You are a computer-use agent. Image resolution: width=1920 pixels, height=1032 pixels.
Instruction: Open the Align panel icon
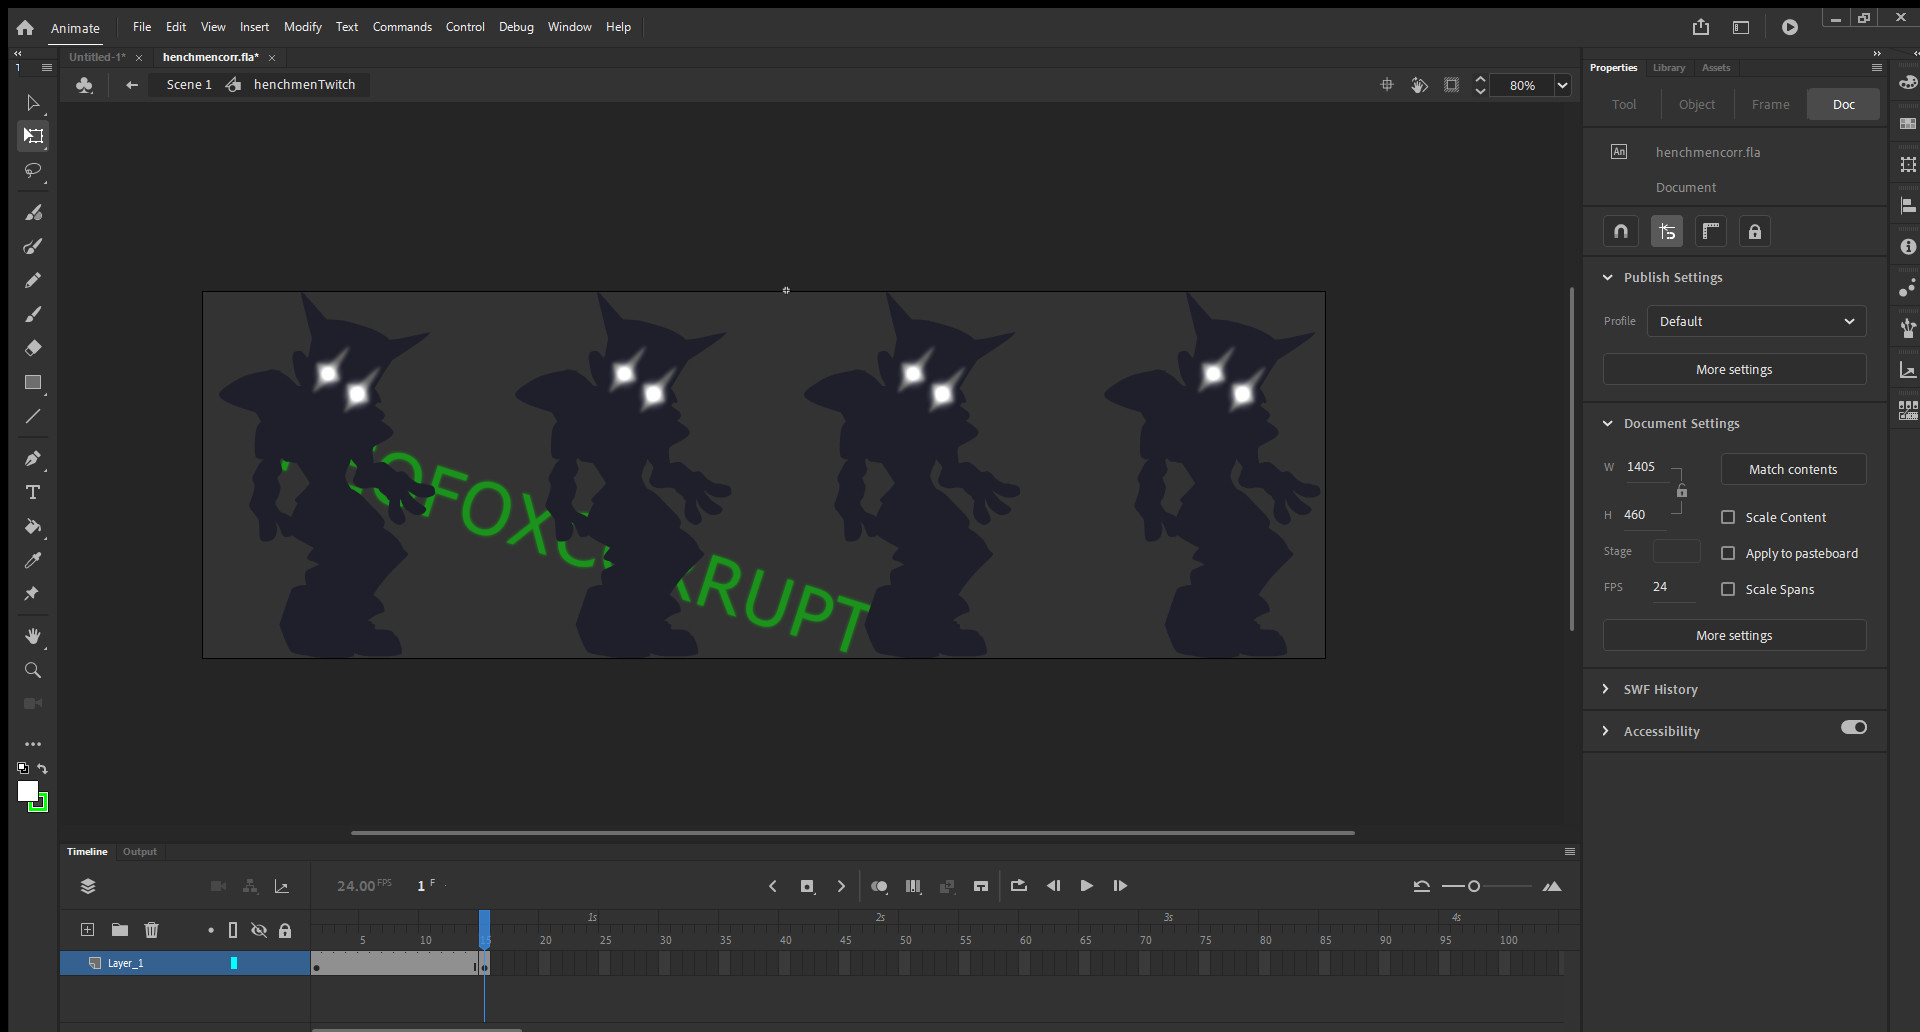[1909, 205]
